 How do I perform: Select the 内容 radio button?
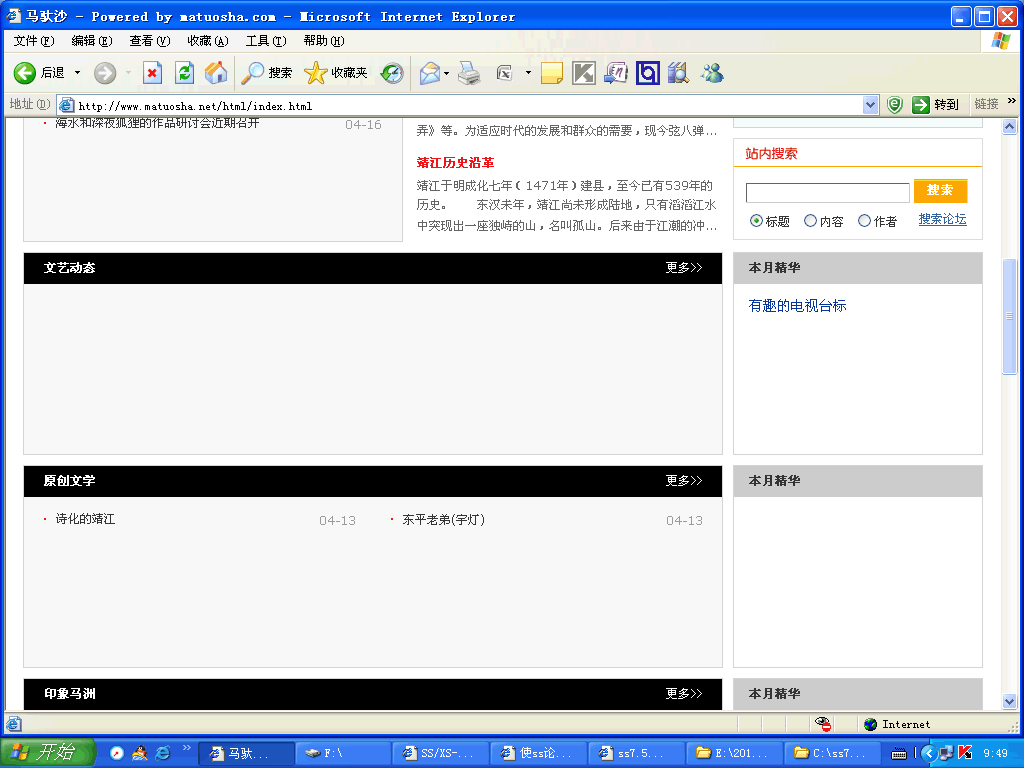pyautogui.click(x=810, y=221)
